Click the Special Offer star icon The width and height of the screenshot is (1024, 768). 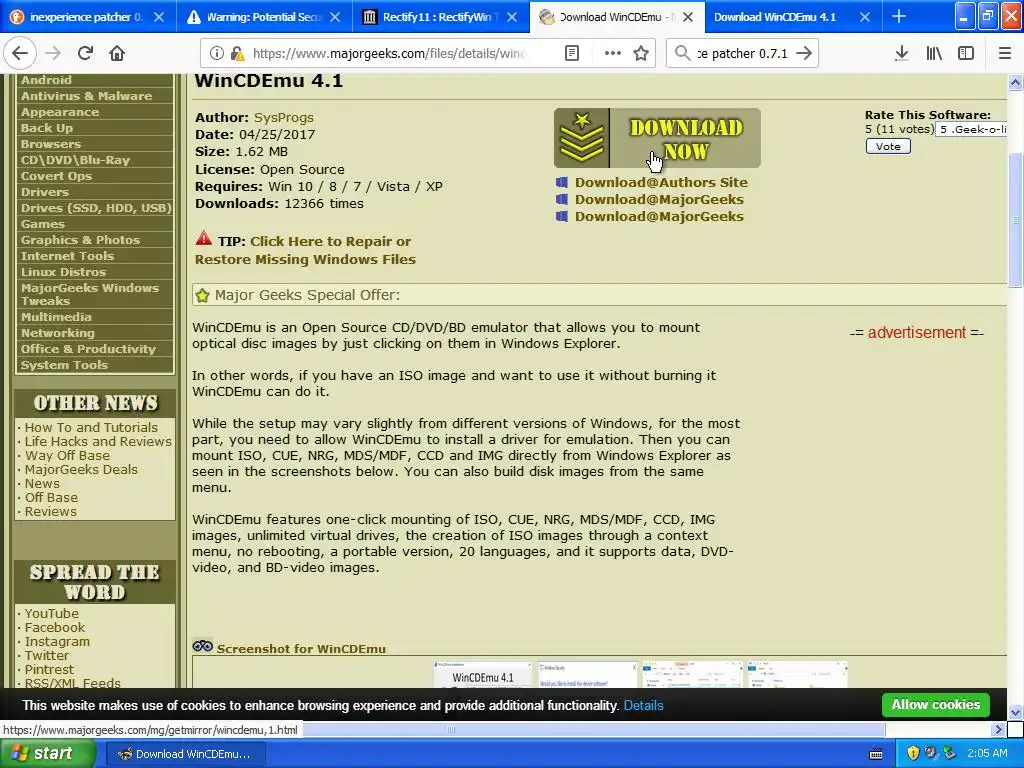pyautogui.click(x=202, y=295)
